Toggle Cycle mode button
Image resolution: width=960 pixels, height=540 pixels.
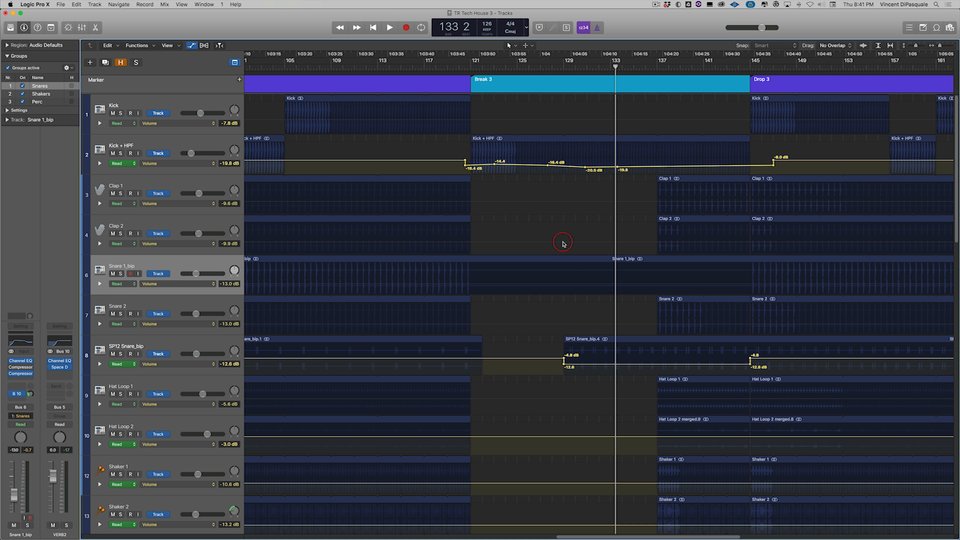[x=421, y=28]
